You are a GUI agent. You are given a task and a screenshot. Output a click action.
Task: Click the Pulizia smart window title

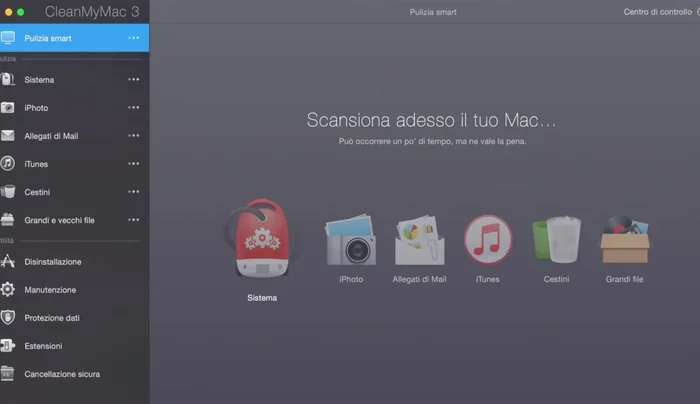(433, 12)
